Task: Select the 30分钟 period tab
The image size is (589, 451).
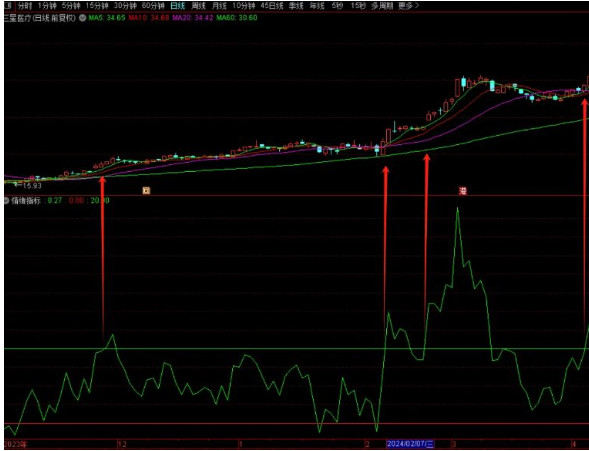Action: click(x=125, y=6)
